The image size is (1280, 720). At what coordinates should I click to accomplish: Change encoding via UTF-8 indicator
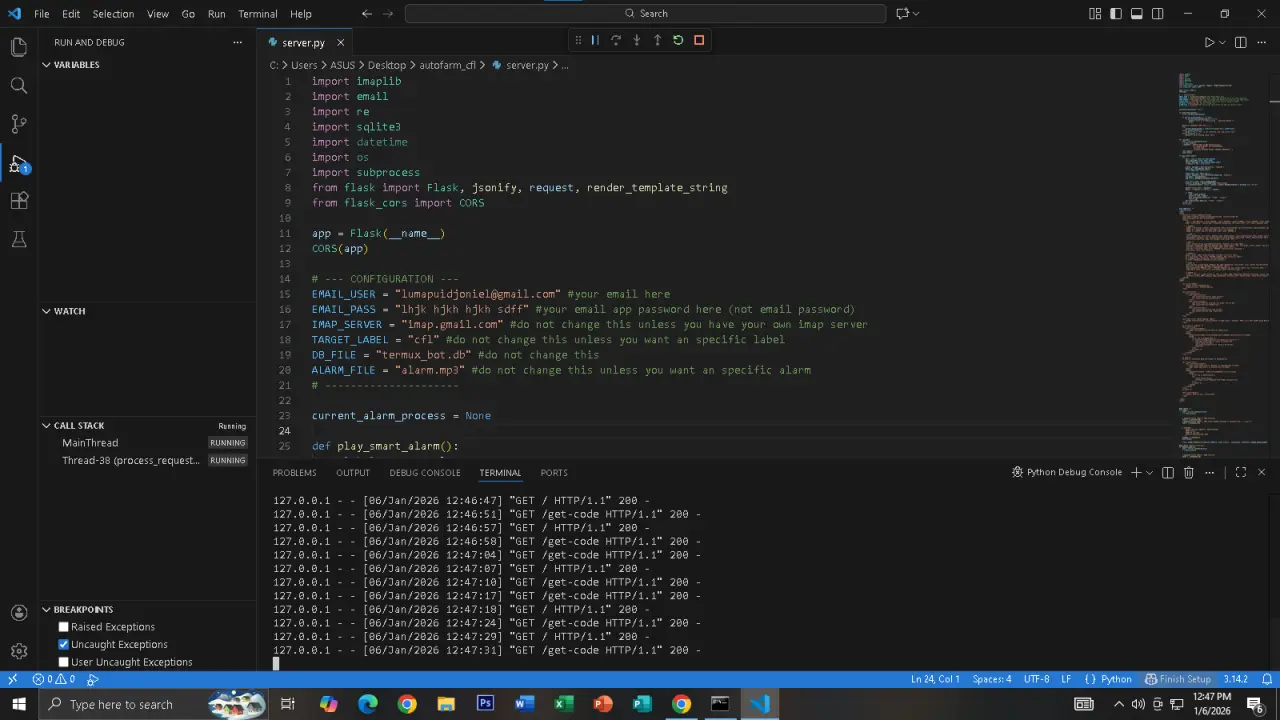pyautogui.click(x=1036, y=679)
